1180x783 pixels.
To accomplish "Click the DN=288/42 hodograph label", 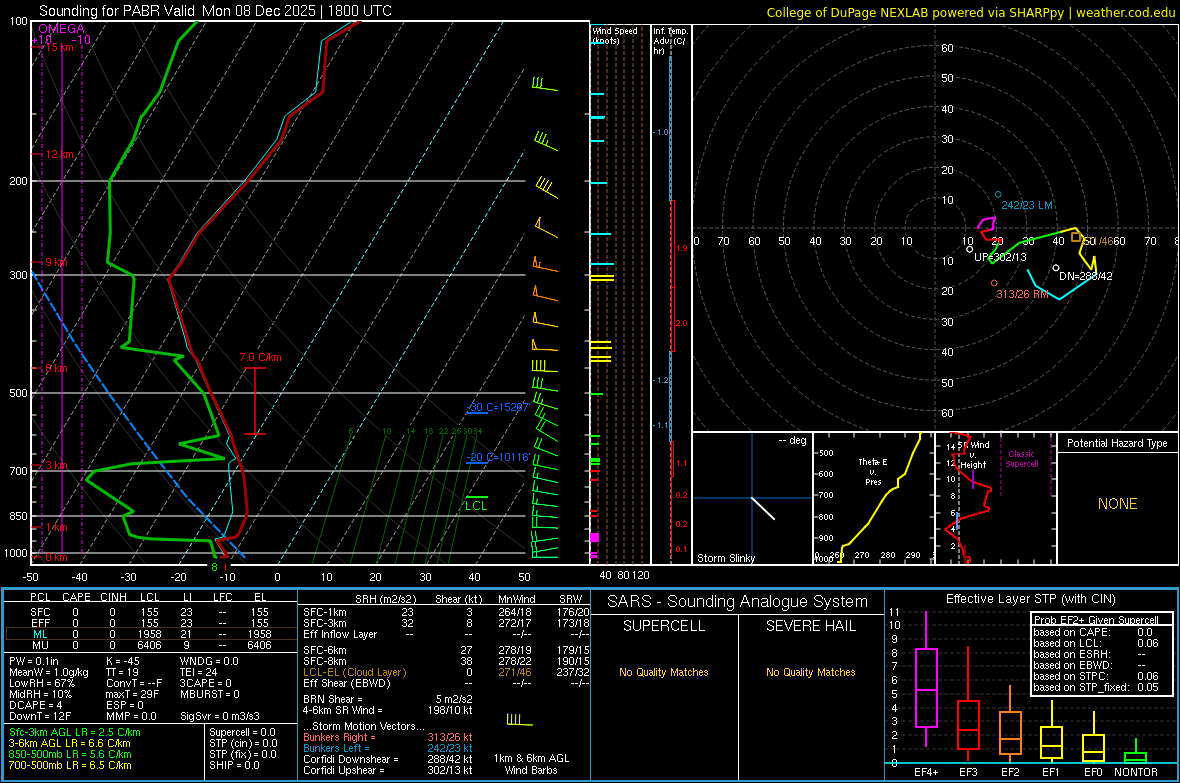I will pyautogui.click(x=1085, y=276).
